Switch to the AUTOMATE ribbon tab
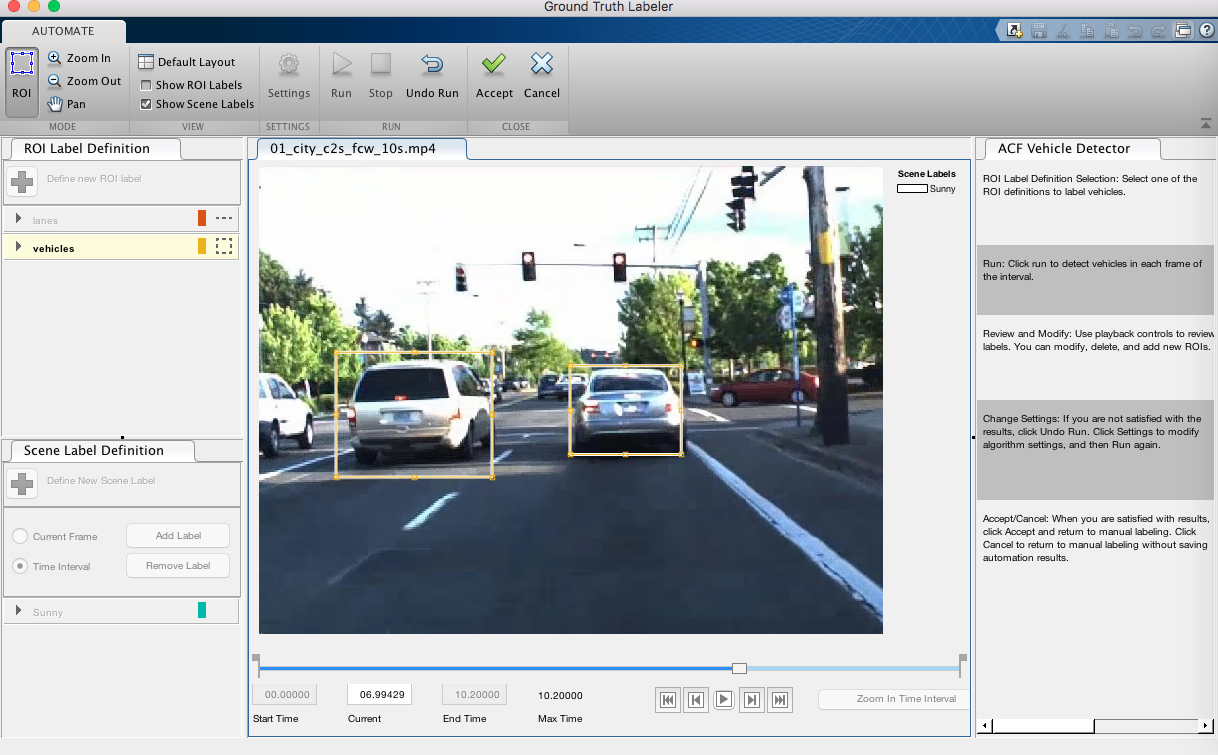1218x755 pixels. pyautogui.click(x=63, y=31)
